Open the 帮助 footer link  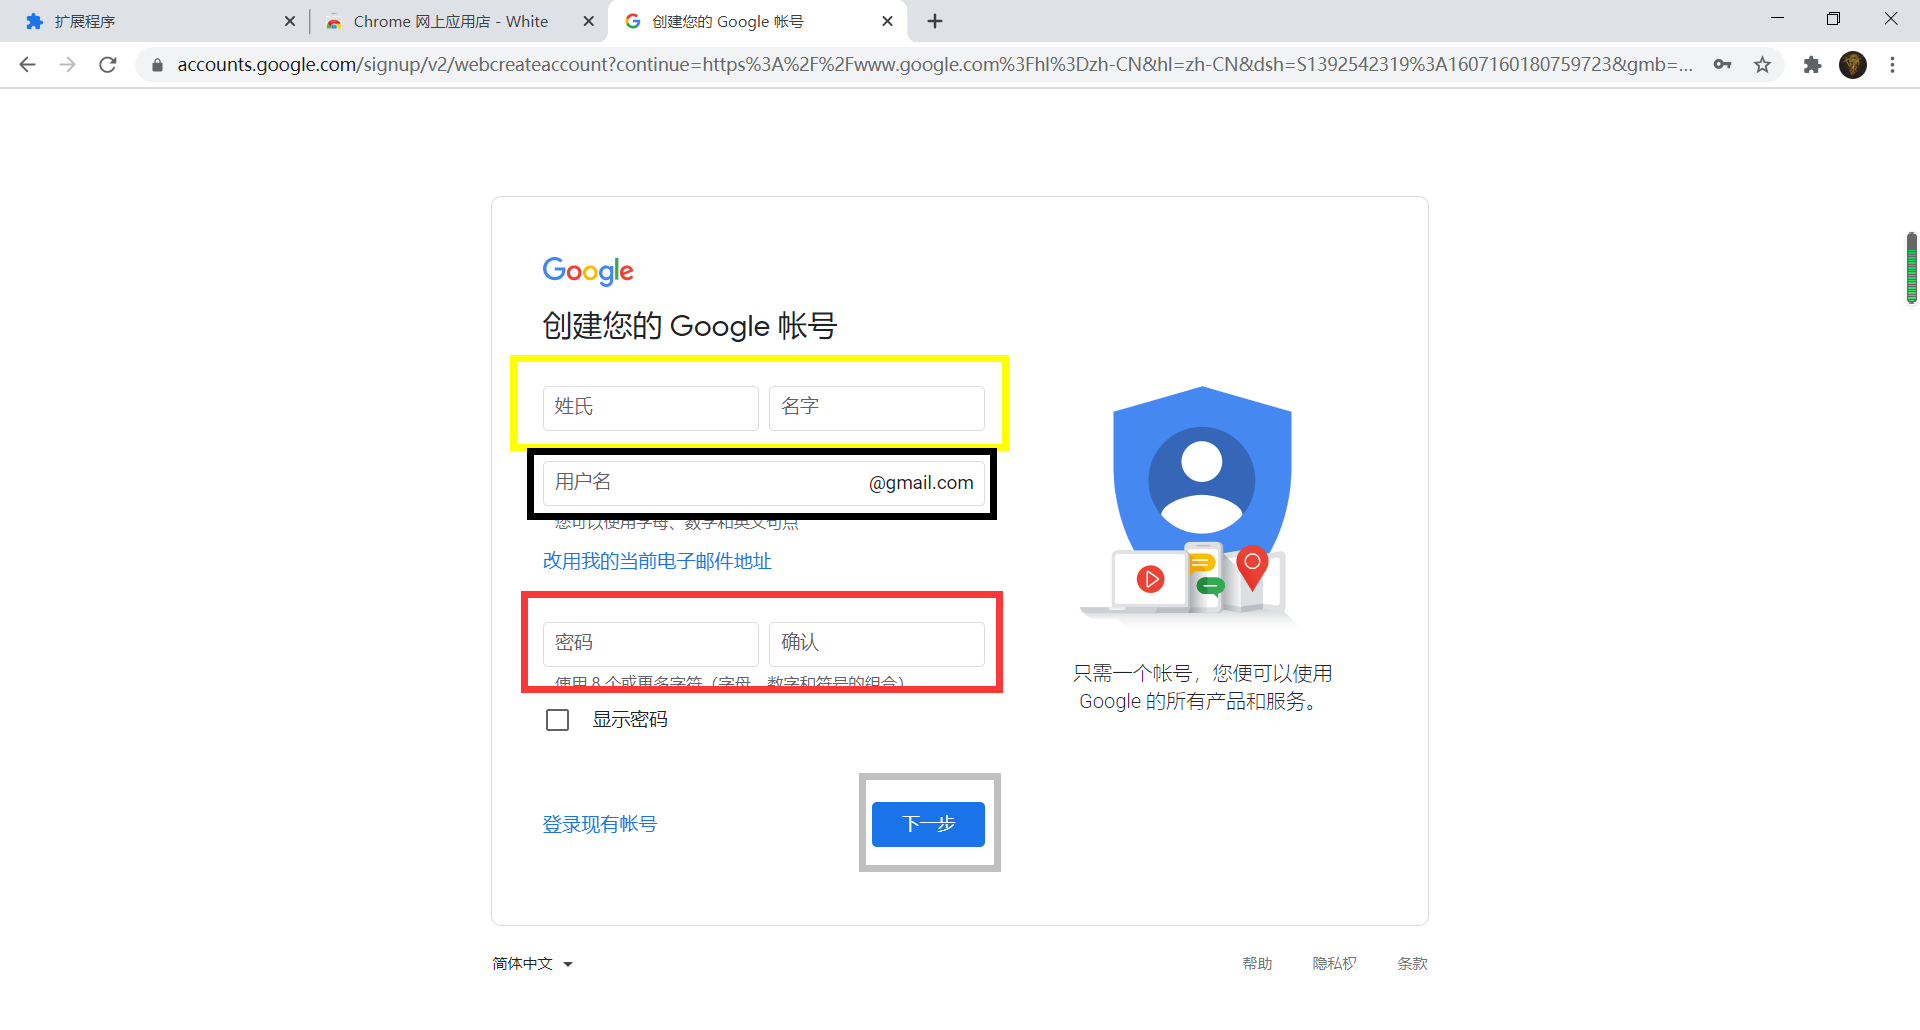[x=1257, y=964]
